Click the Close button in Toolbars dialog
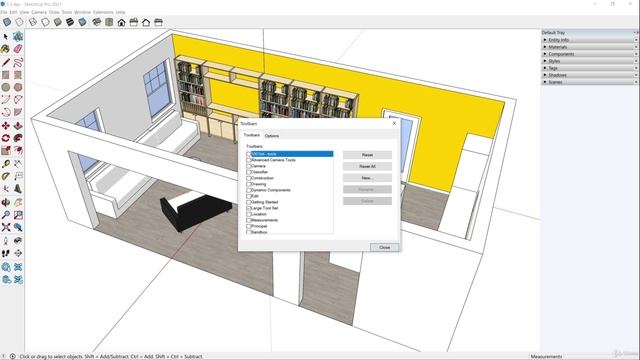 [384, 247]
